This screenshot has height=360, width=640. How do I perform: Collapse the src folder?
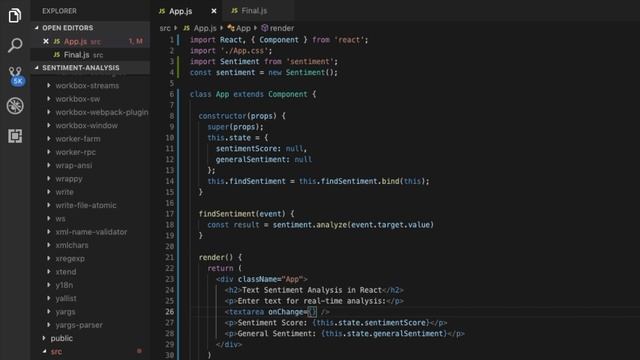(x=56, y=351)
